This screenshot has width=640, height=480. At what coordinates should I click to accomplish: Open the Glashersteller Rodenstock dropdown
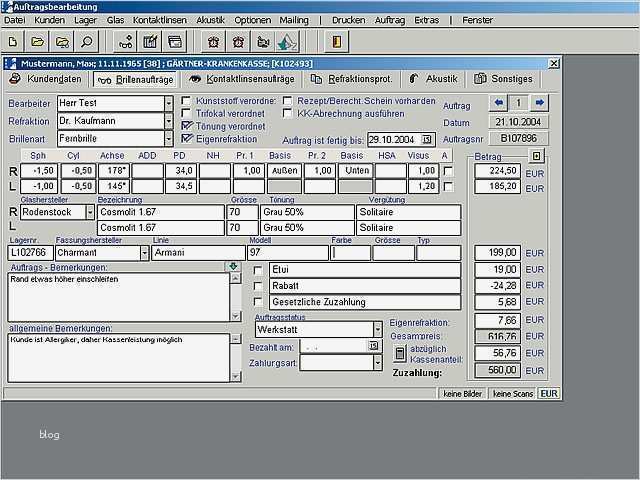pos(90,212)
